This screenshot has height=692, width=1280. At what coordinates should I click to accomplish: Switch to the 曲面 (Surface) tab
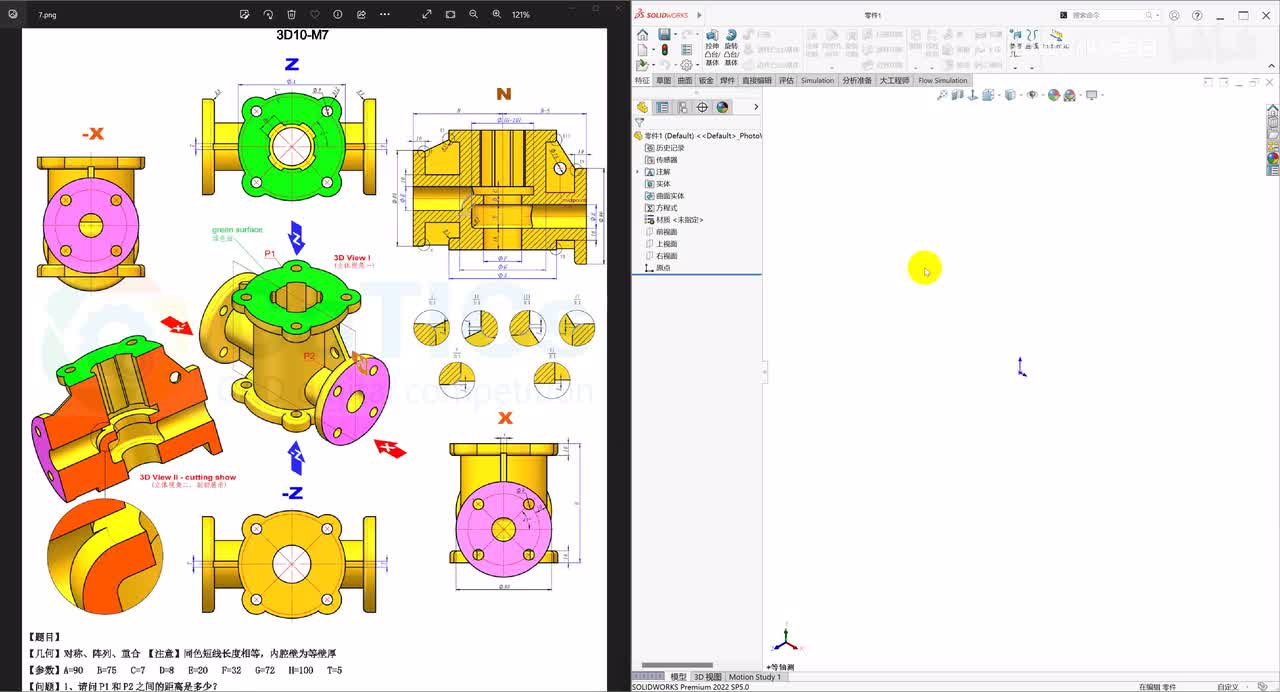pyautogui.click(x=684, y=80)
